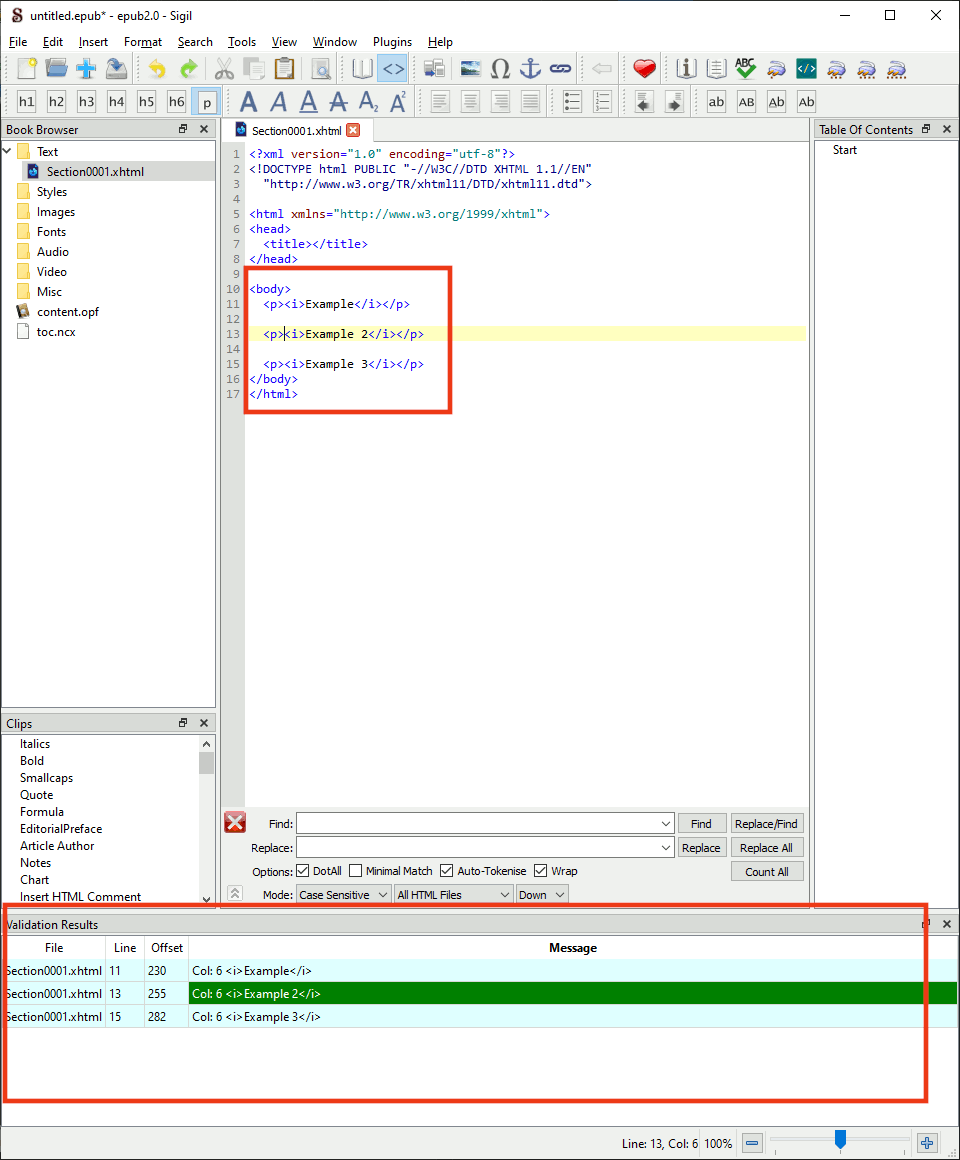The height and width of the screenshot is (1160, 960).
Task: Click the Save toolbar icon
Action: click(x=116, y=69)
